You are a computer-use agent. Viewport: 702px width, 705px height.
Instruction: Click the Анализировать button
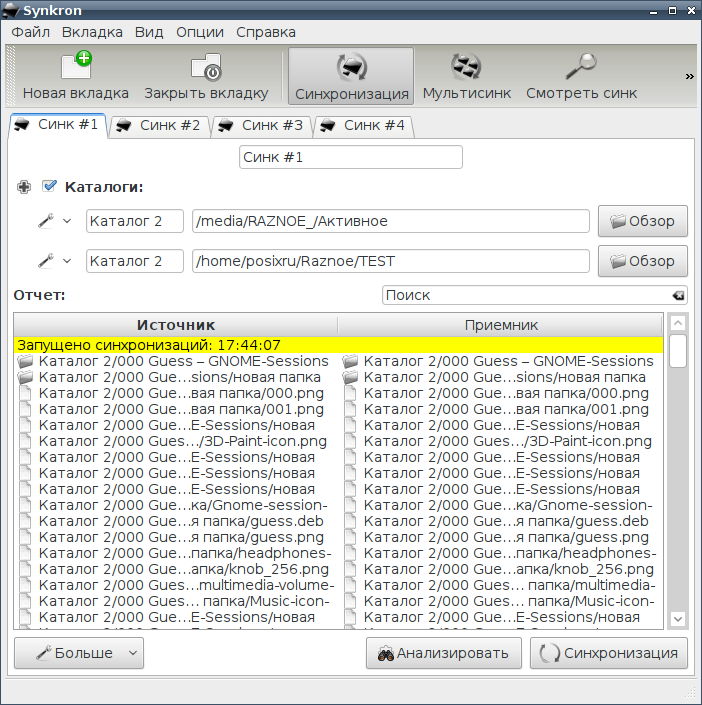[443, 653]
